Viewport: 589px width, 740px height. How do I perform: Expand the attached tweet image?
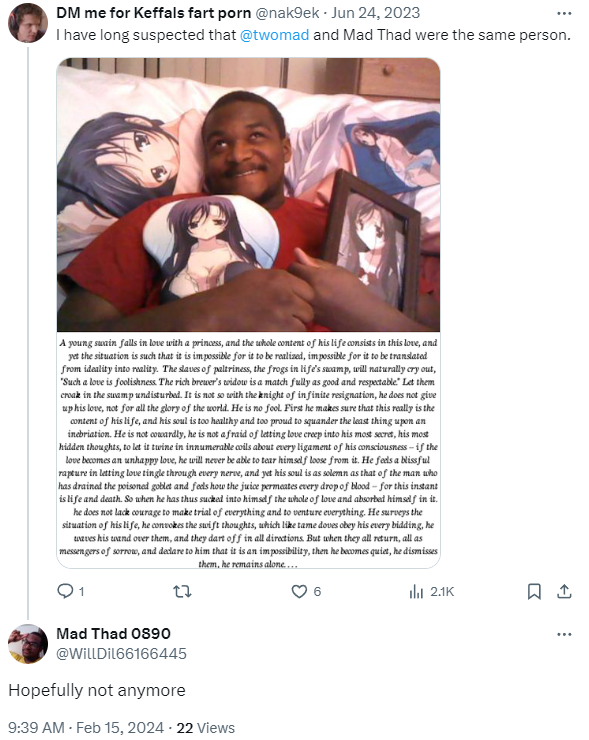[248, 313]
